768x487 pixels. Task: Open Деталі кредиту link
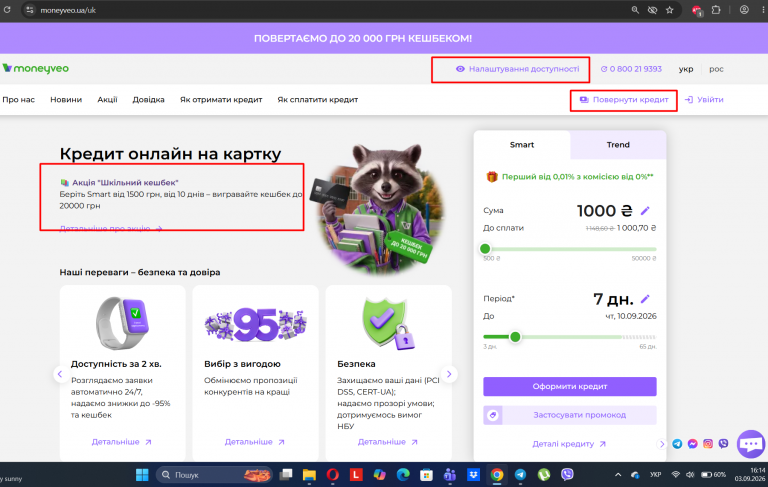coord(569,444)
